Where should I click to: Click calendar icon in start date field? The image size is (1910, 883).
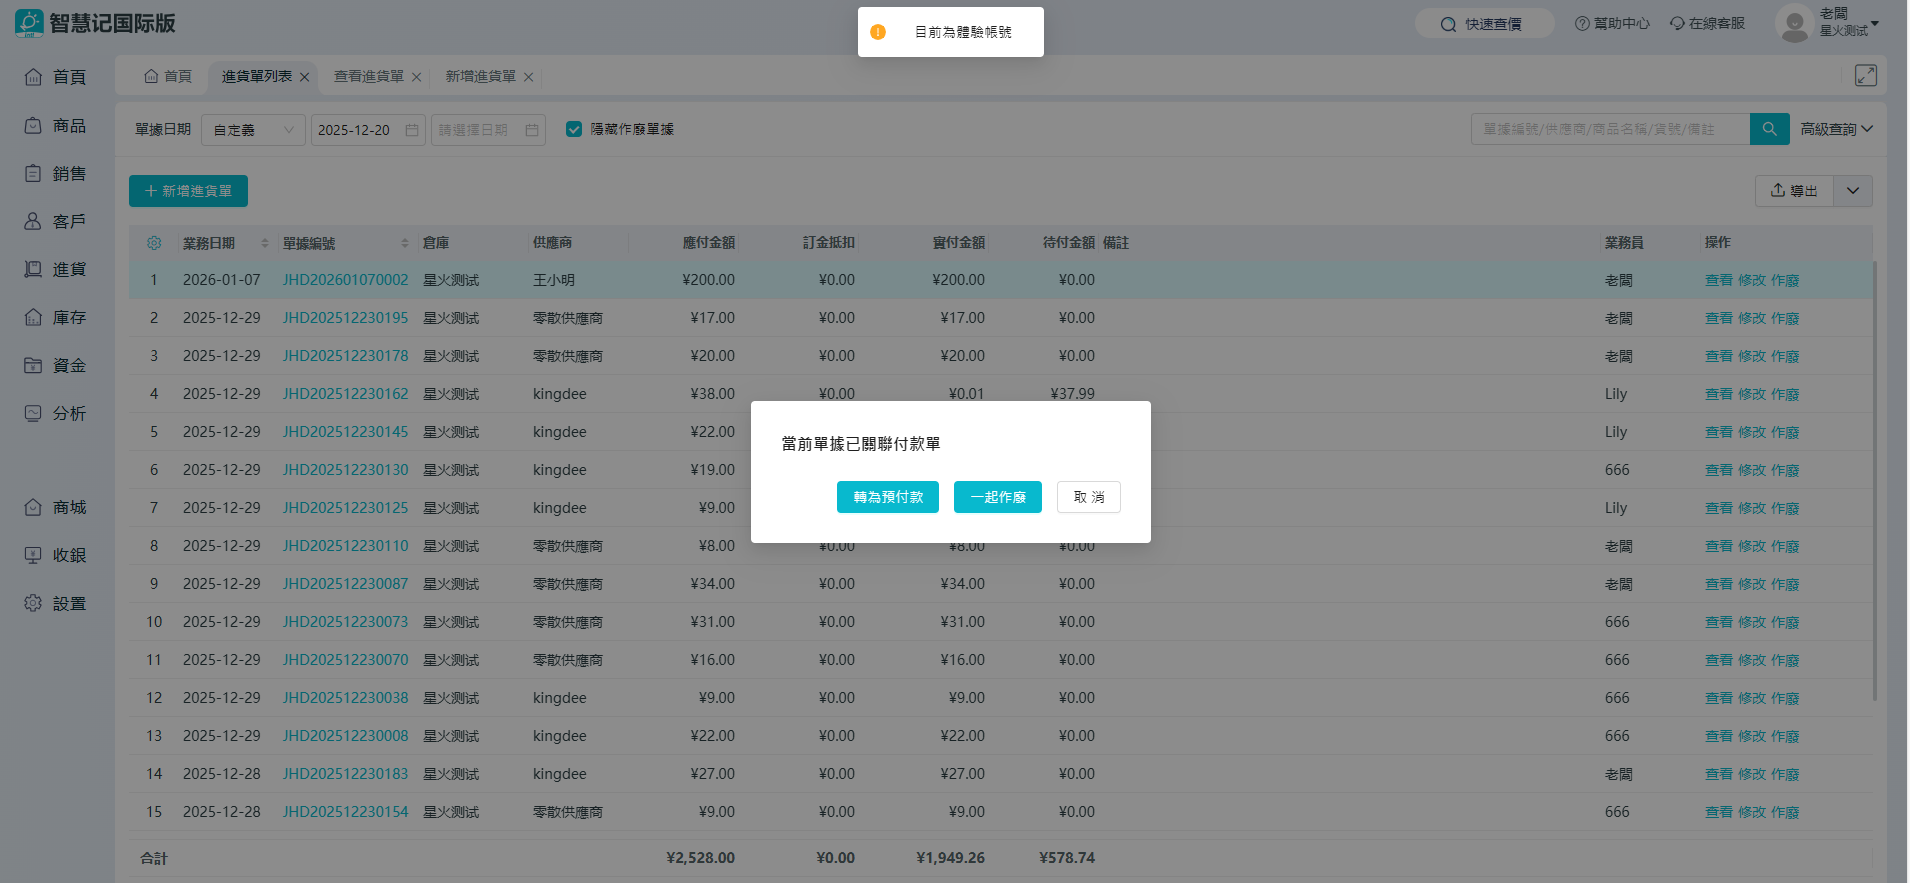pos(412,130)
